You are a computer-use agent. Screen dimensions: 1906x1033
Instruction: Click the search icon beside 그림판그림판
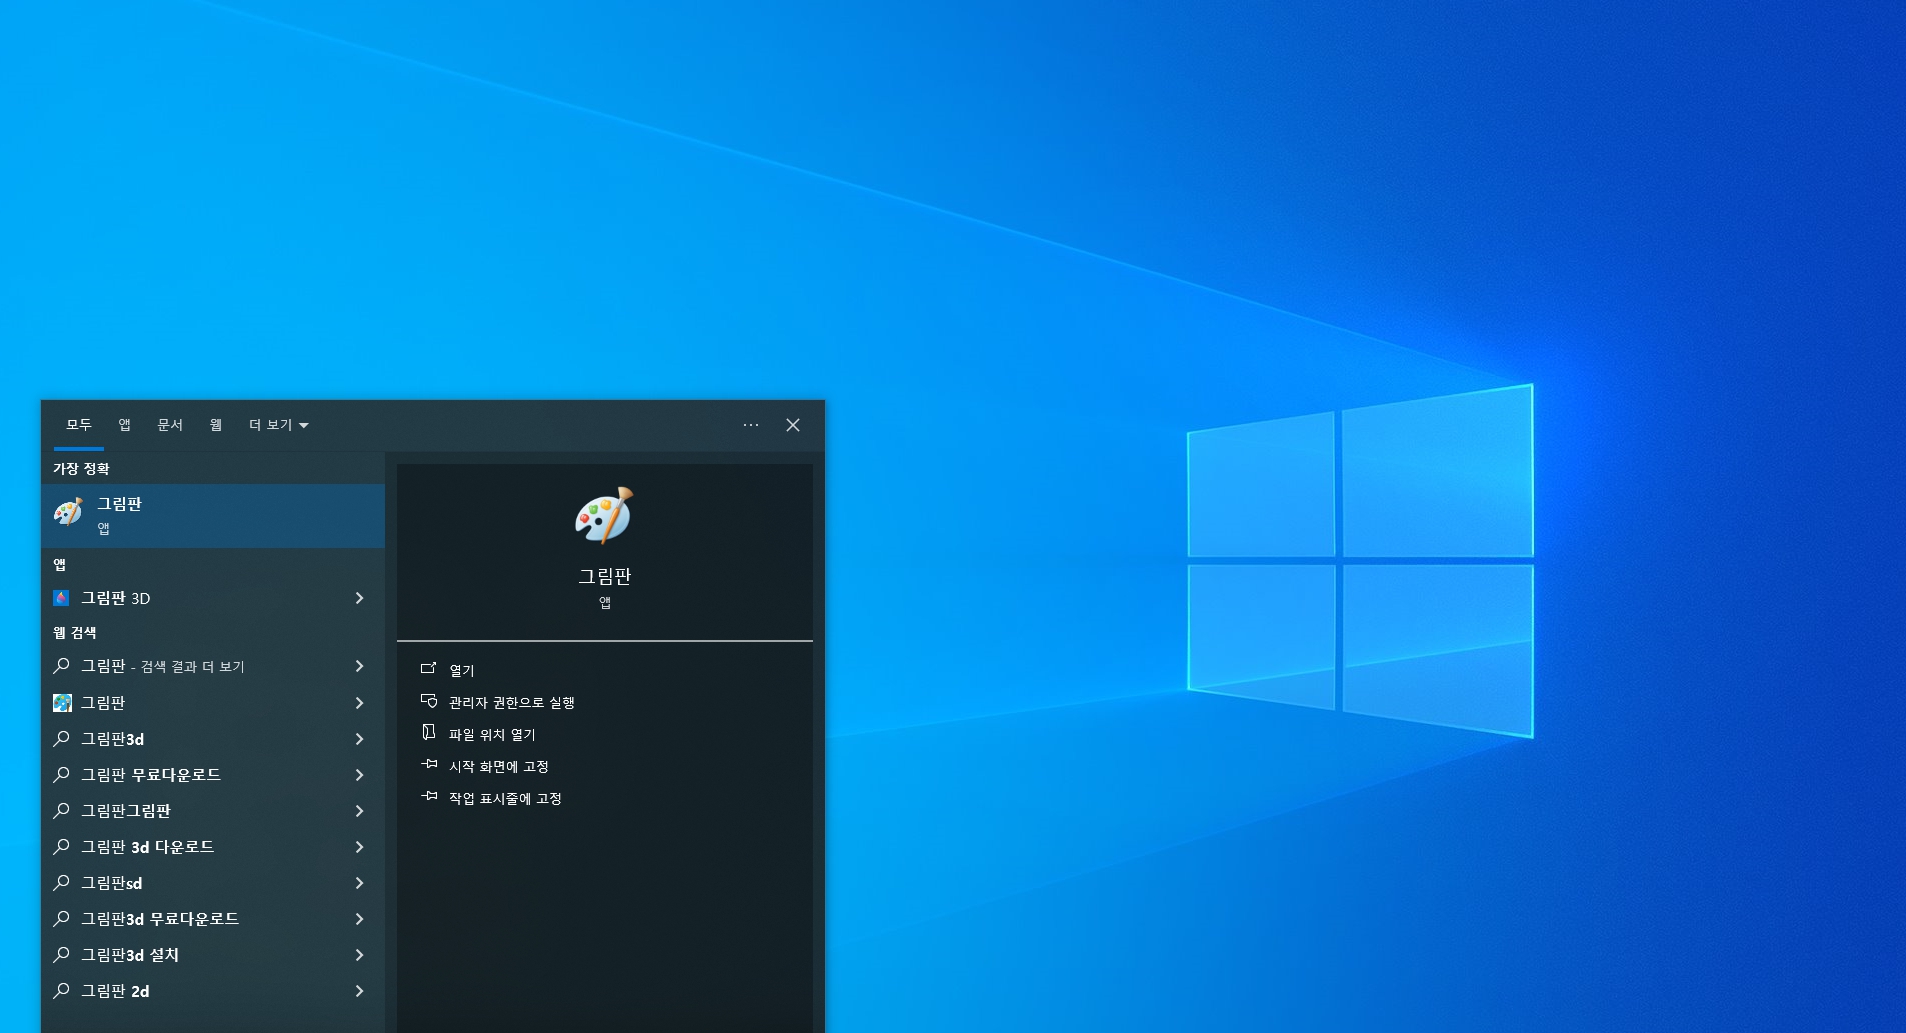coord(62,811)
